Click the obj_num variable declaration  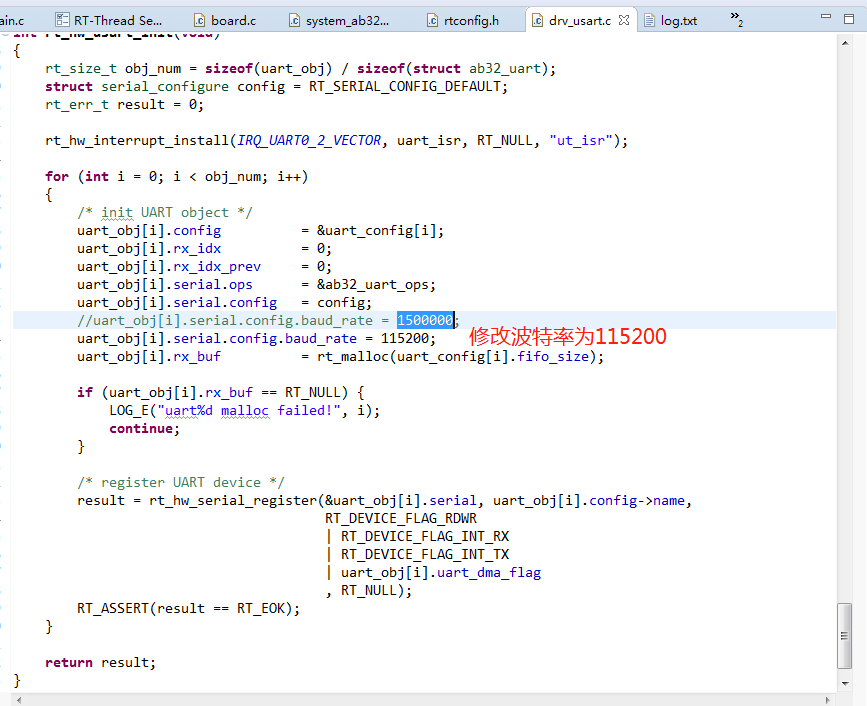[153, 69]
